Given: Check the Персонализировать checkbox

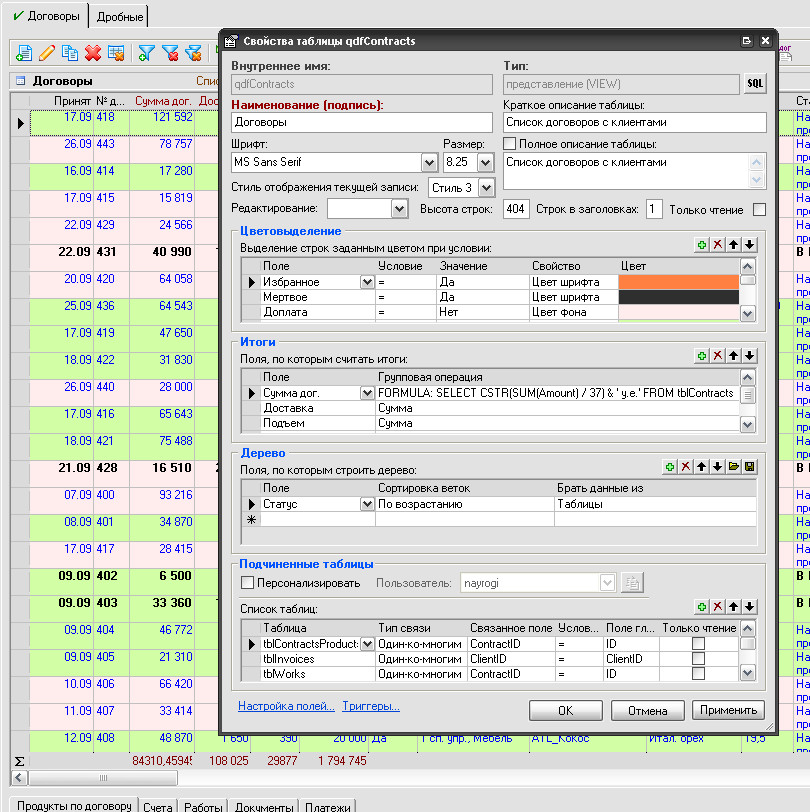Looking at the screenshot, I should coord(248,582).
